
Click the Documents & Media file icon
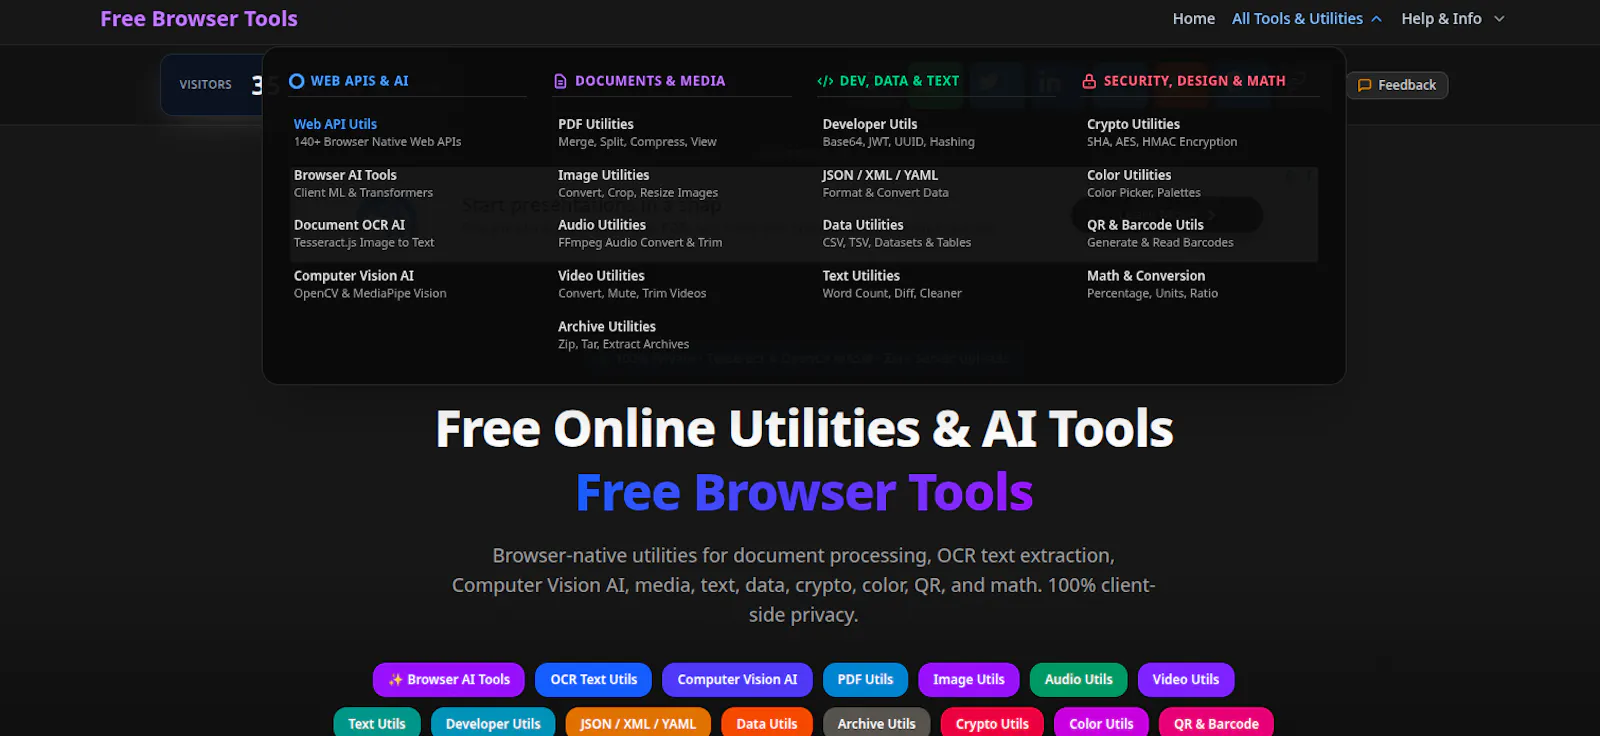click(560, 81)
